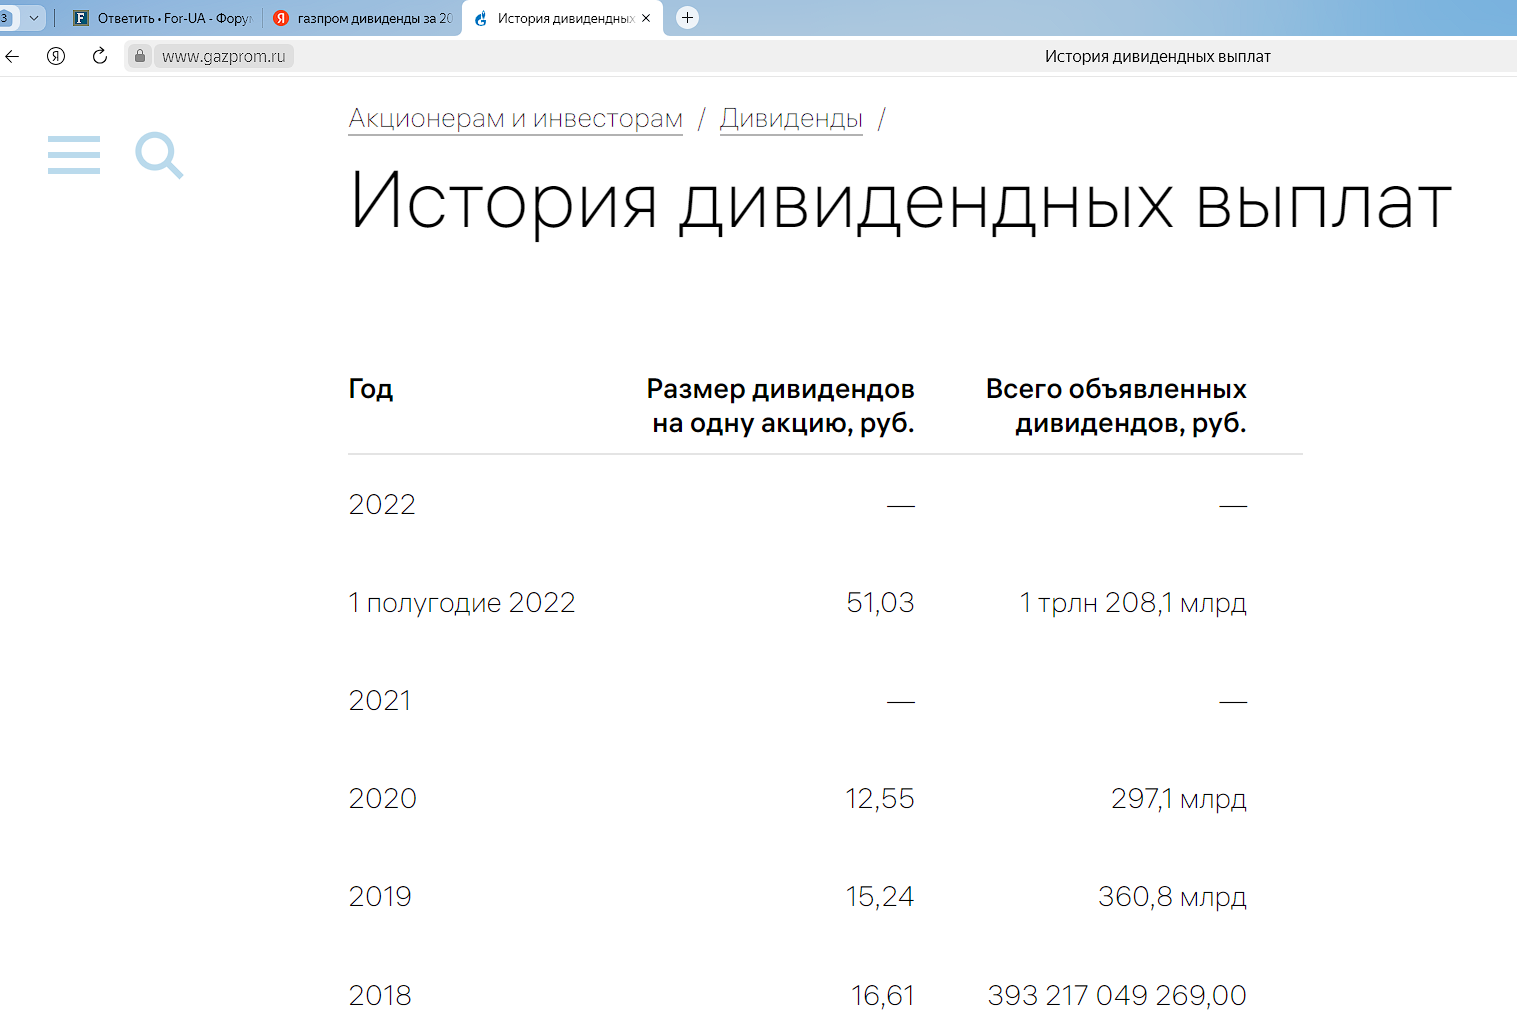Click the 12,55 dividend value
This screenshot has height=1031, width=1517.
click(880, 798)
